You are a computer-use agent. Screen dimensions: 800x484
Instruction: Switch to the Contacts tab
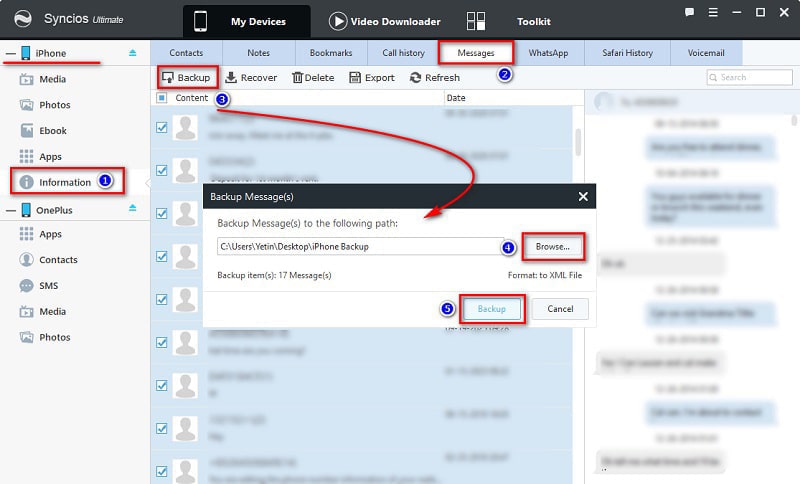click(x=186, y=53)
